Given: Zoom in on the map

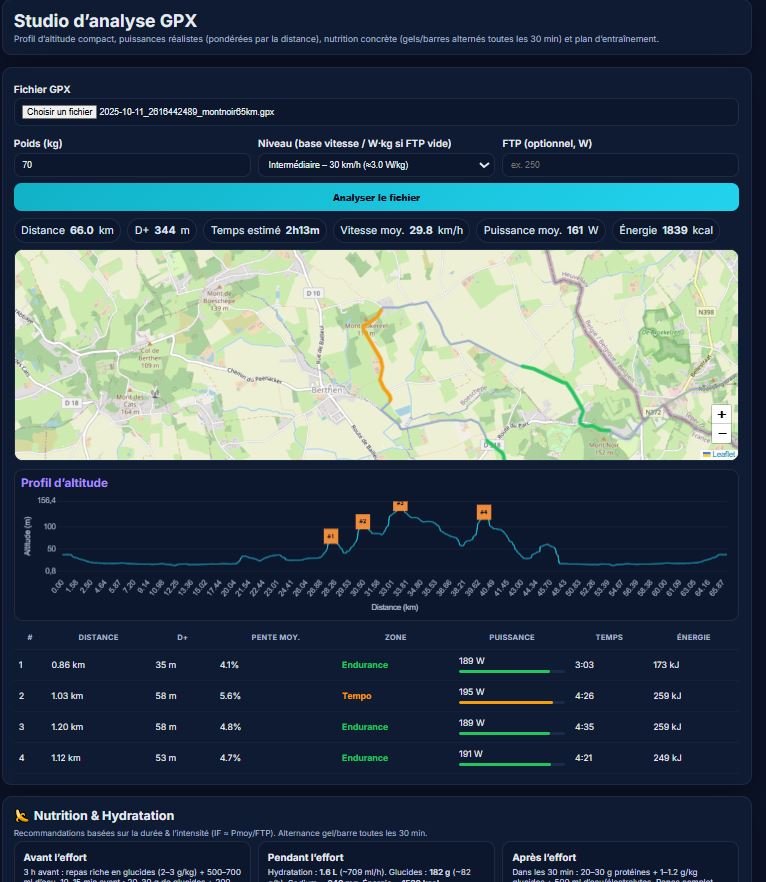Looking at the screenshot, I should (x=722, y=414).
